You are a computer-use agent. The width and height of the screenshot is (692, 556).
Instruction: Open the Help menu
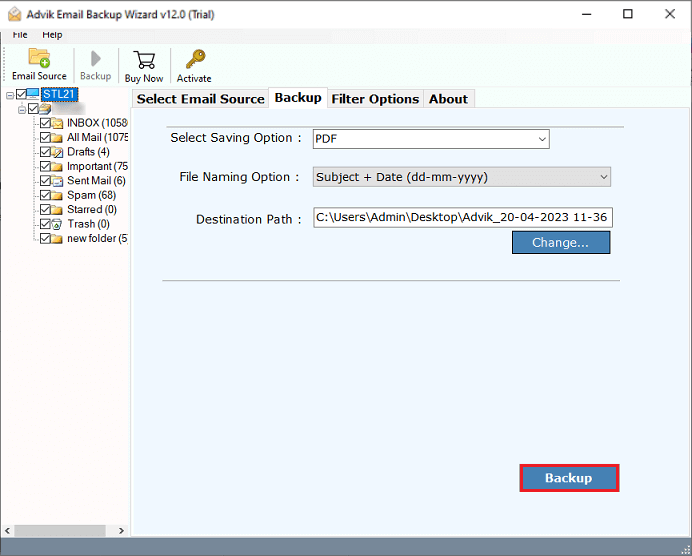pyautogui.click(x=52, y=34)
